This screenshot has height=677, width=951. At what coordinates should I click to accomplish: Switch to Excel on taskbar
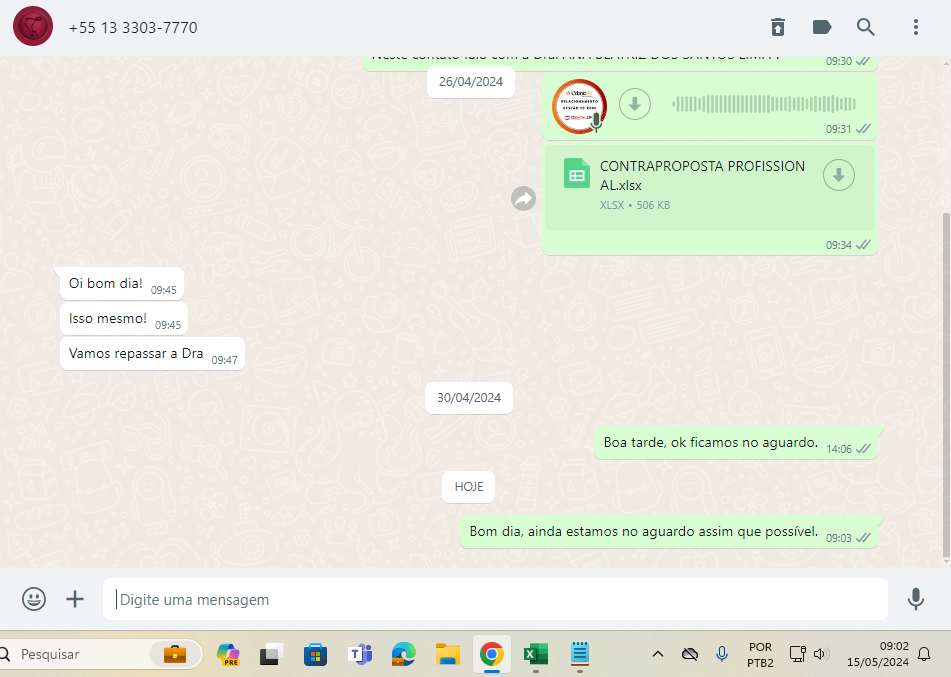pyautogui.click(x=536, y=654)
